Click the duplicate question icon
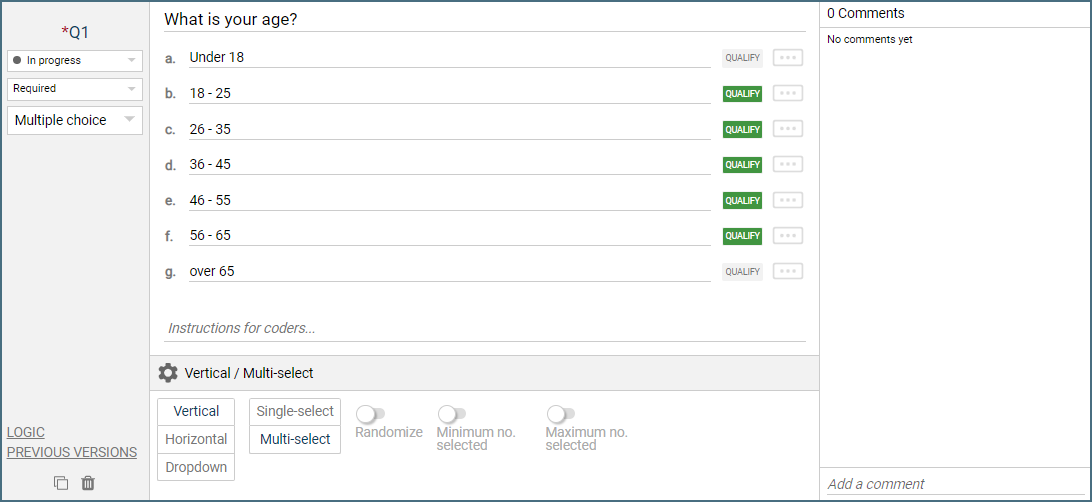This screenshot has height=502, width=1092. tap(61, 483)
